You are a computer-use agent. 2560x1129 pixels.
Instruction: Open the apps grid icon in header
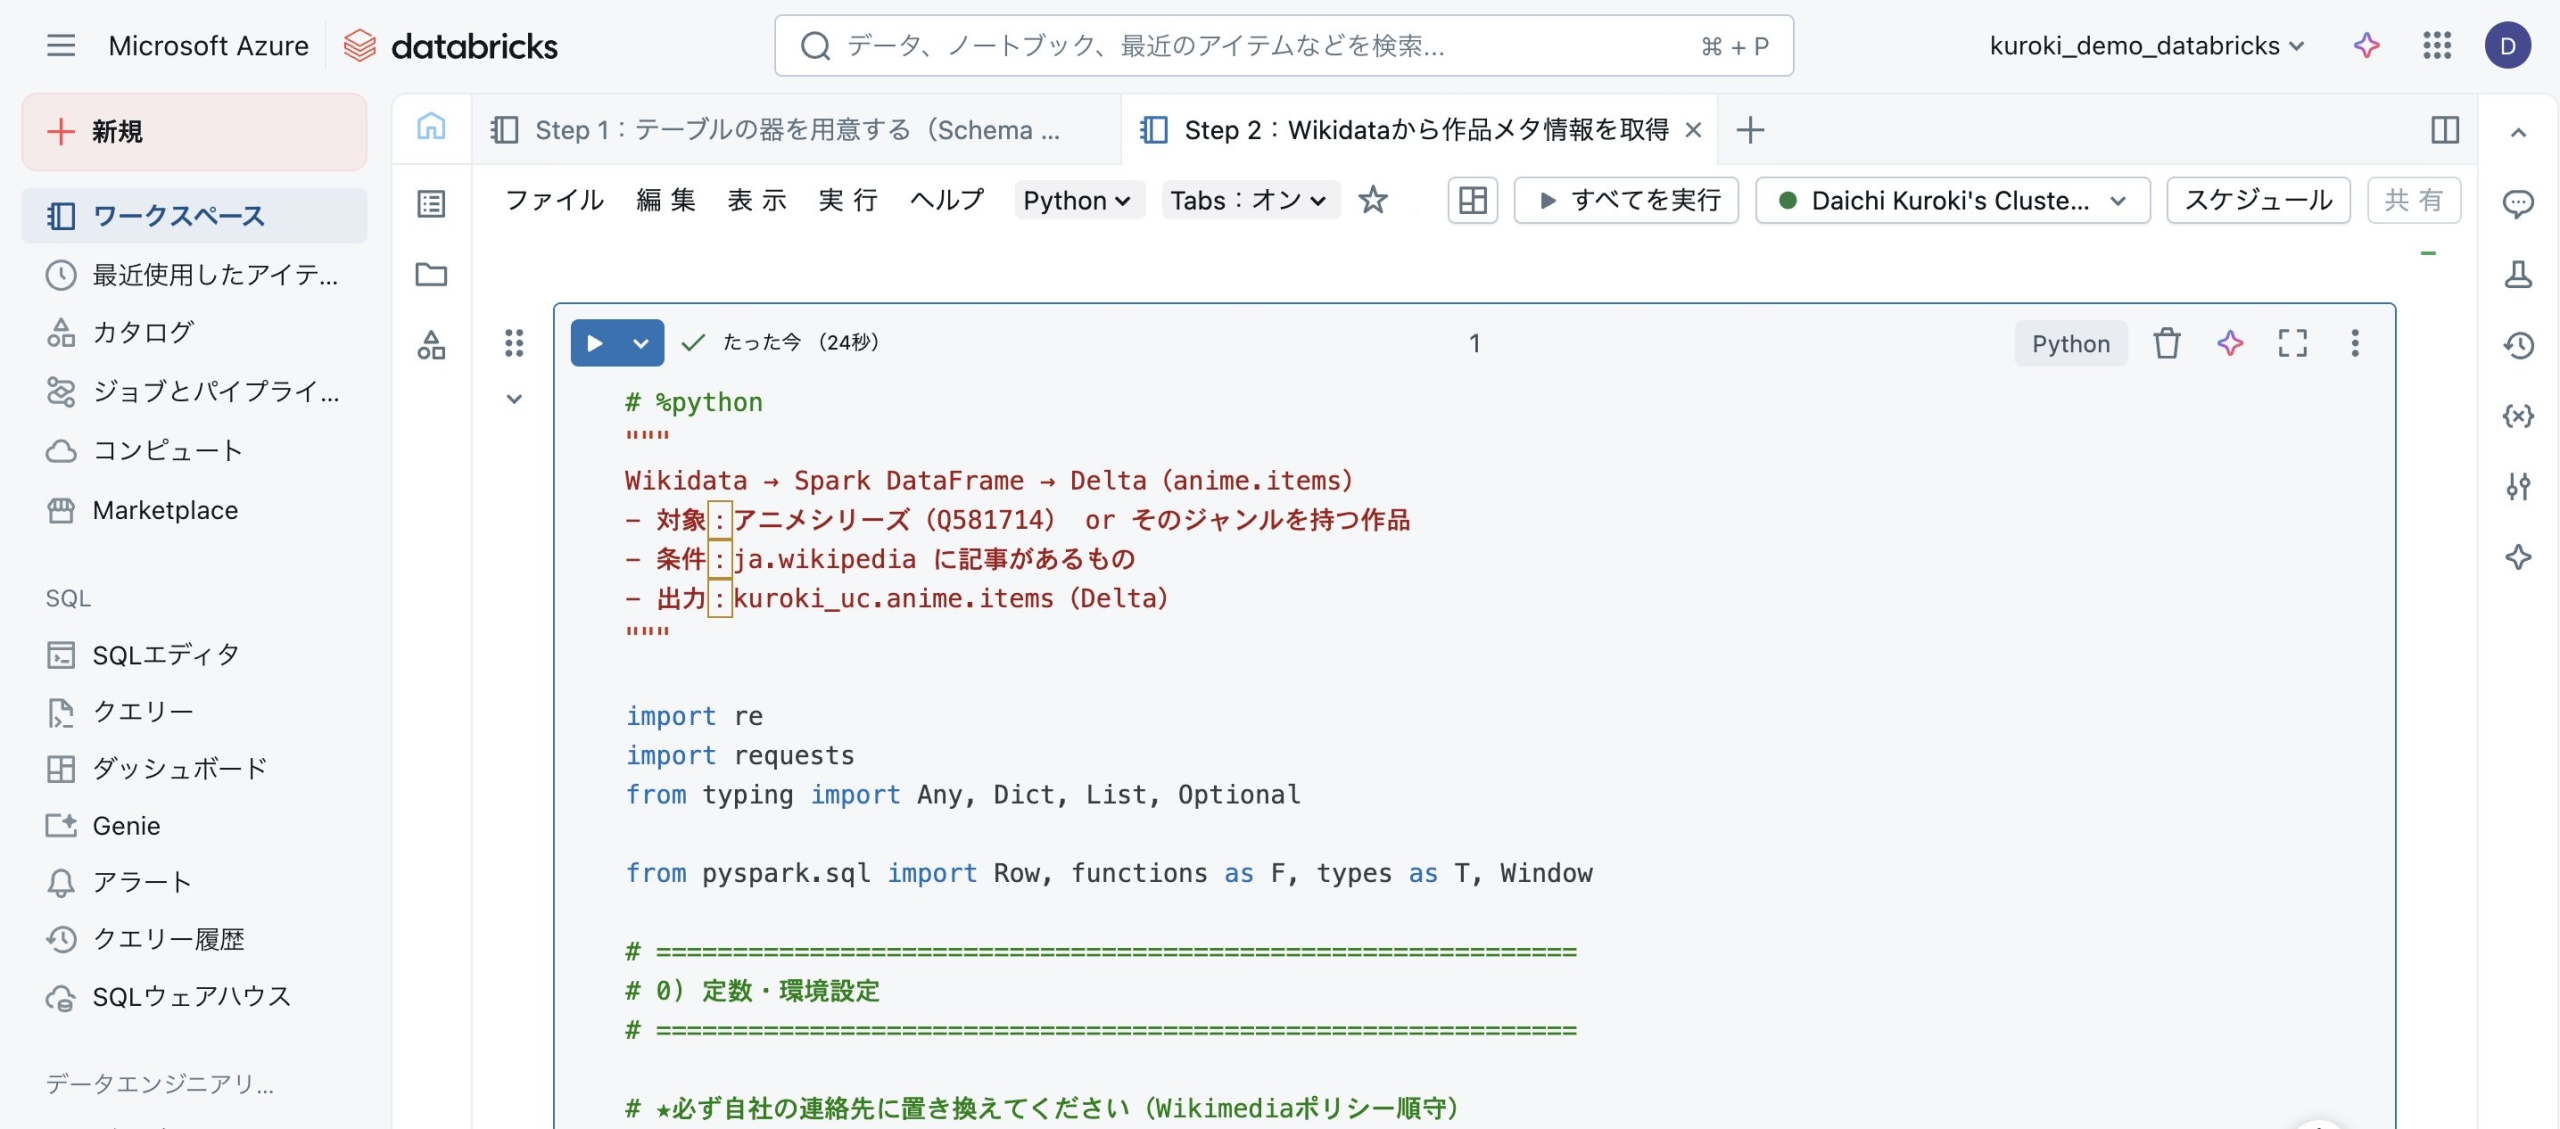click(x=2436, y=45)
